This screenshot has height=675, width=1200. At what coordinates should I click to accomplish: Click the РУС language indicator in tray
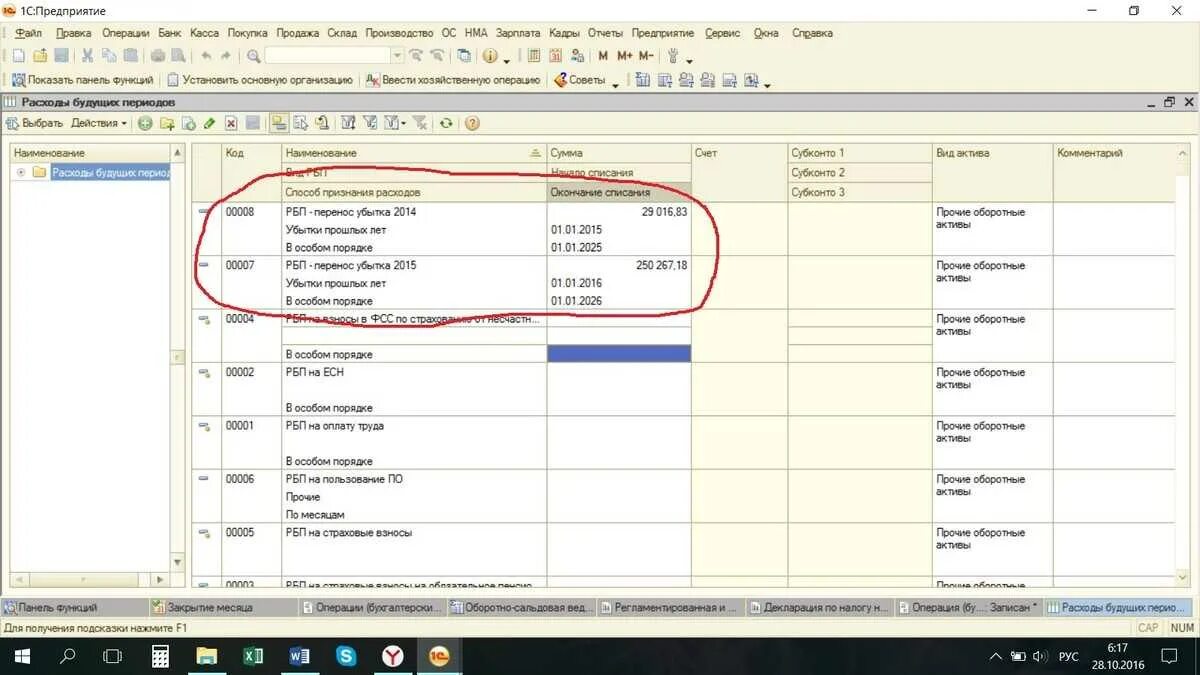[x=1069, y=656]
